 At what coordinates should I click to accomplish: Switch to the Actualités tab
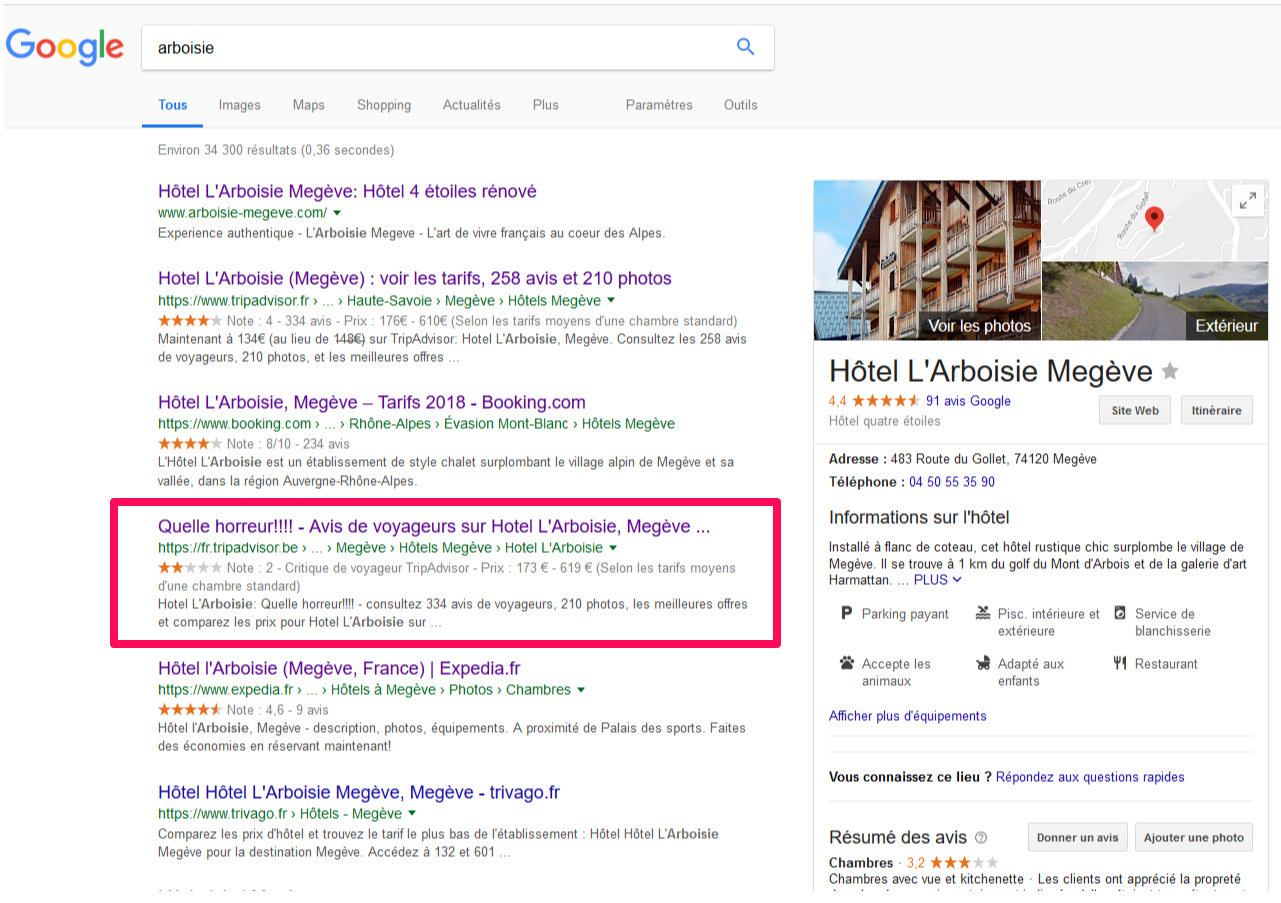pos(472,105)
